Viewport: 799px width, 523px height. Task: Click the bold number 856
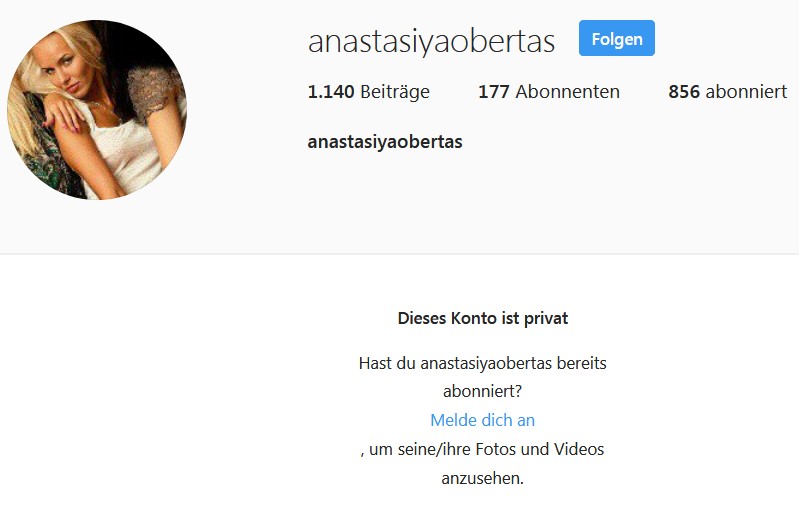[684, 92]
